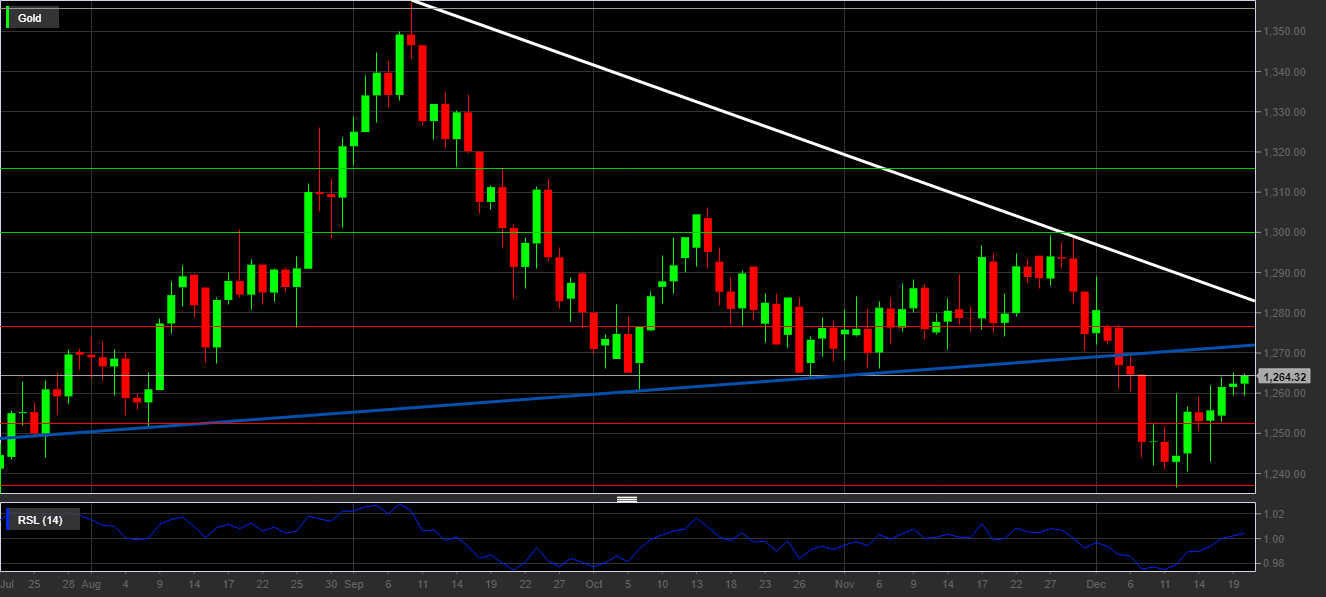Click the panel divider grip handle
The height and width of the screenshot is (597, 1326).
click(627, 499)
